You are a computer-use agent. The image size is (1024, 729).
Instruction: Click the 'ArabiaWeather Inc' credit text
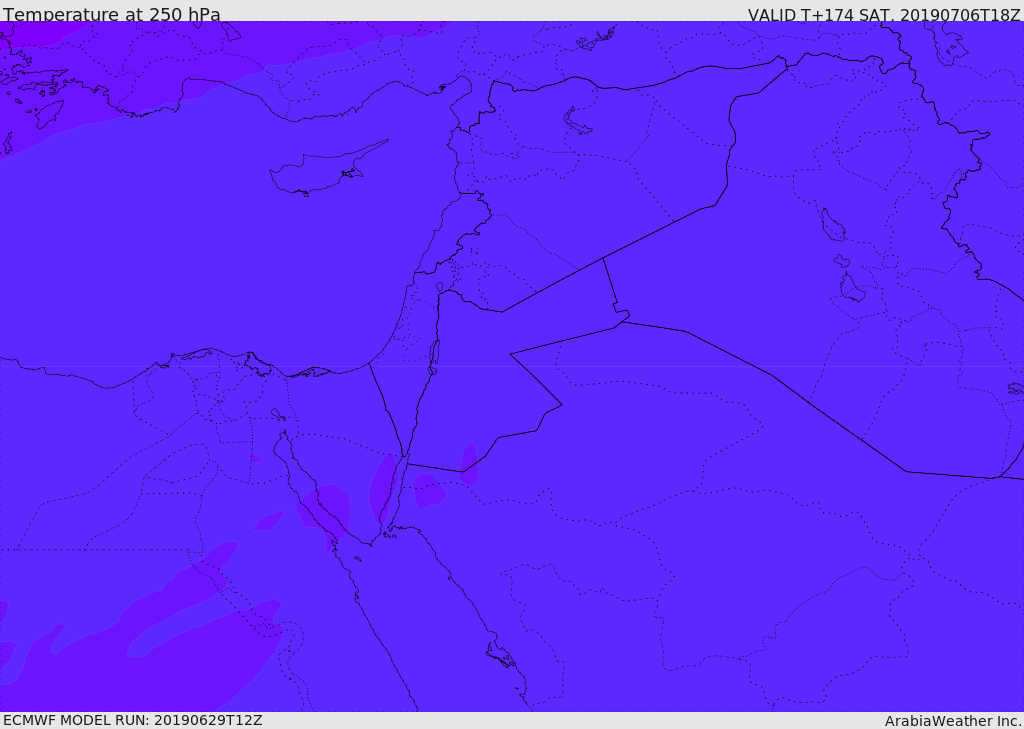[x=953, y=721]
